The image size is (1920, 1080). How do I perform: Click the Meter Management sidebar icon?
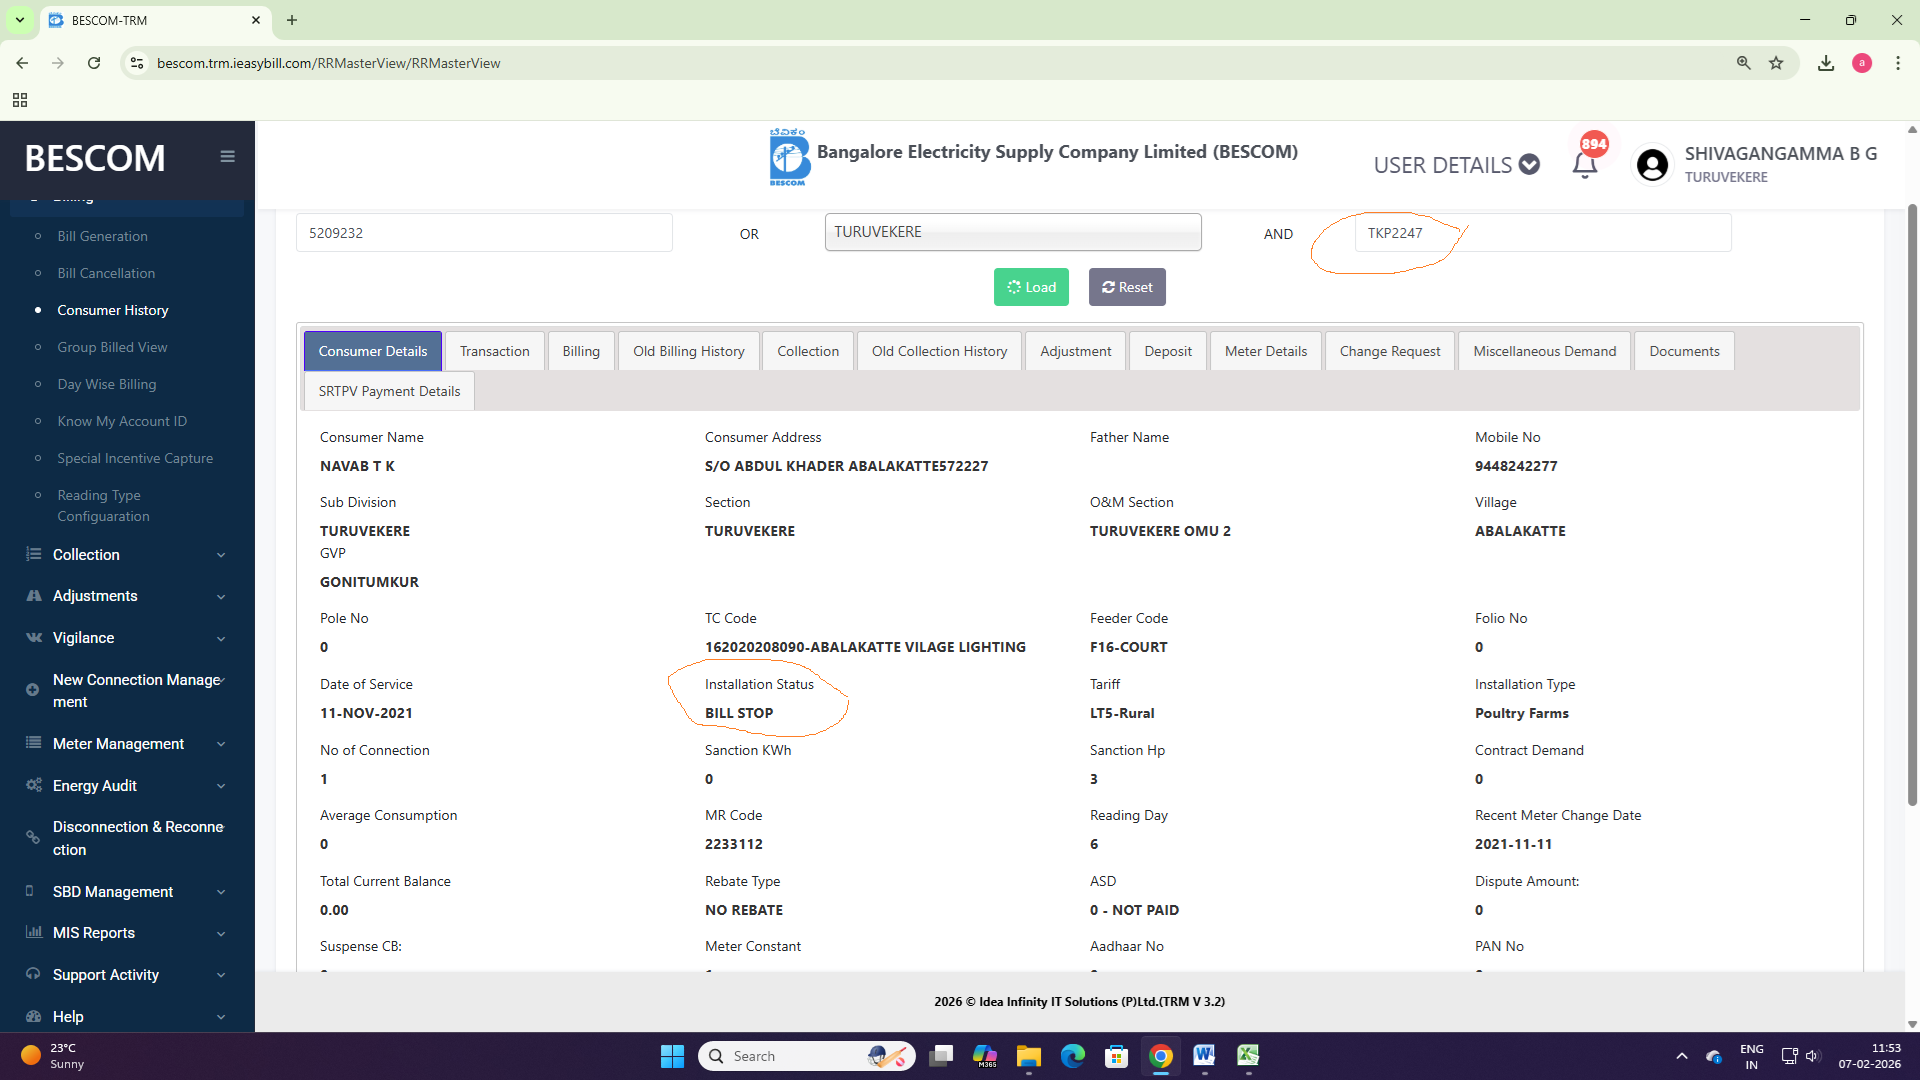coord(33,743)
